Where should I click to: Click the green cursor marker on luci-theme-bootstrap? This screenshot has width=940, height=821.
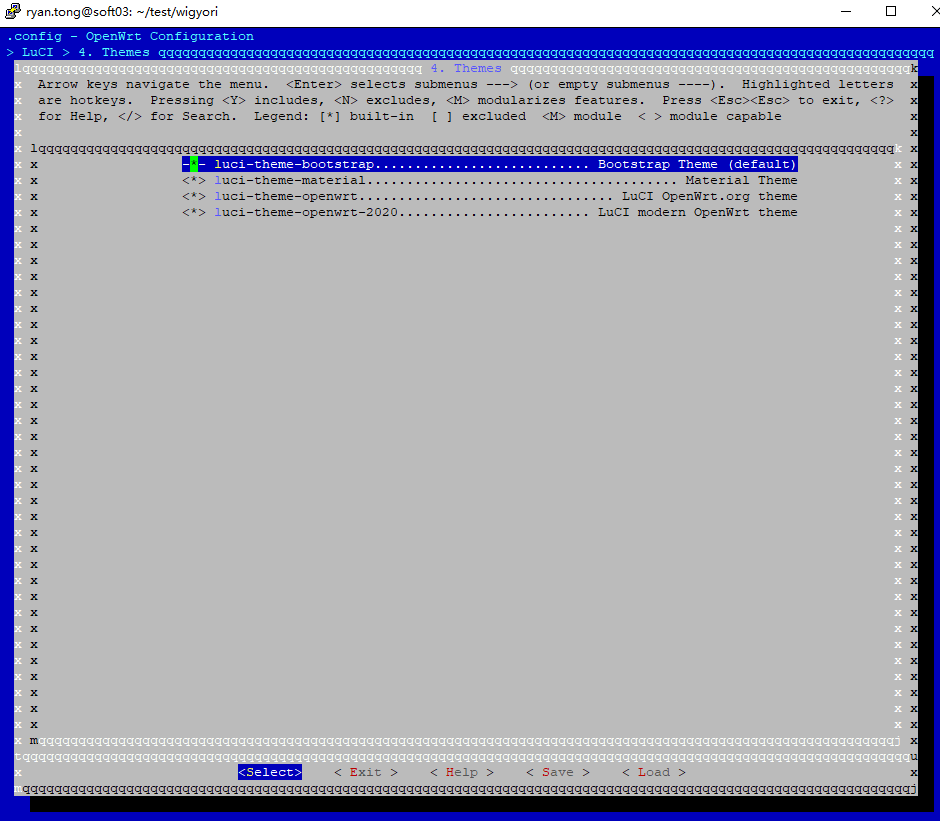click(194, 164)
